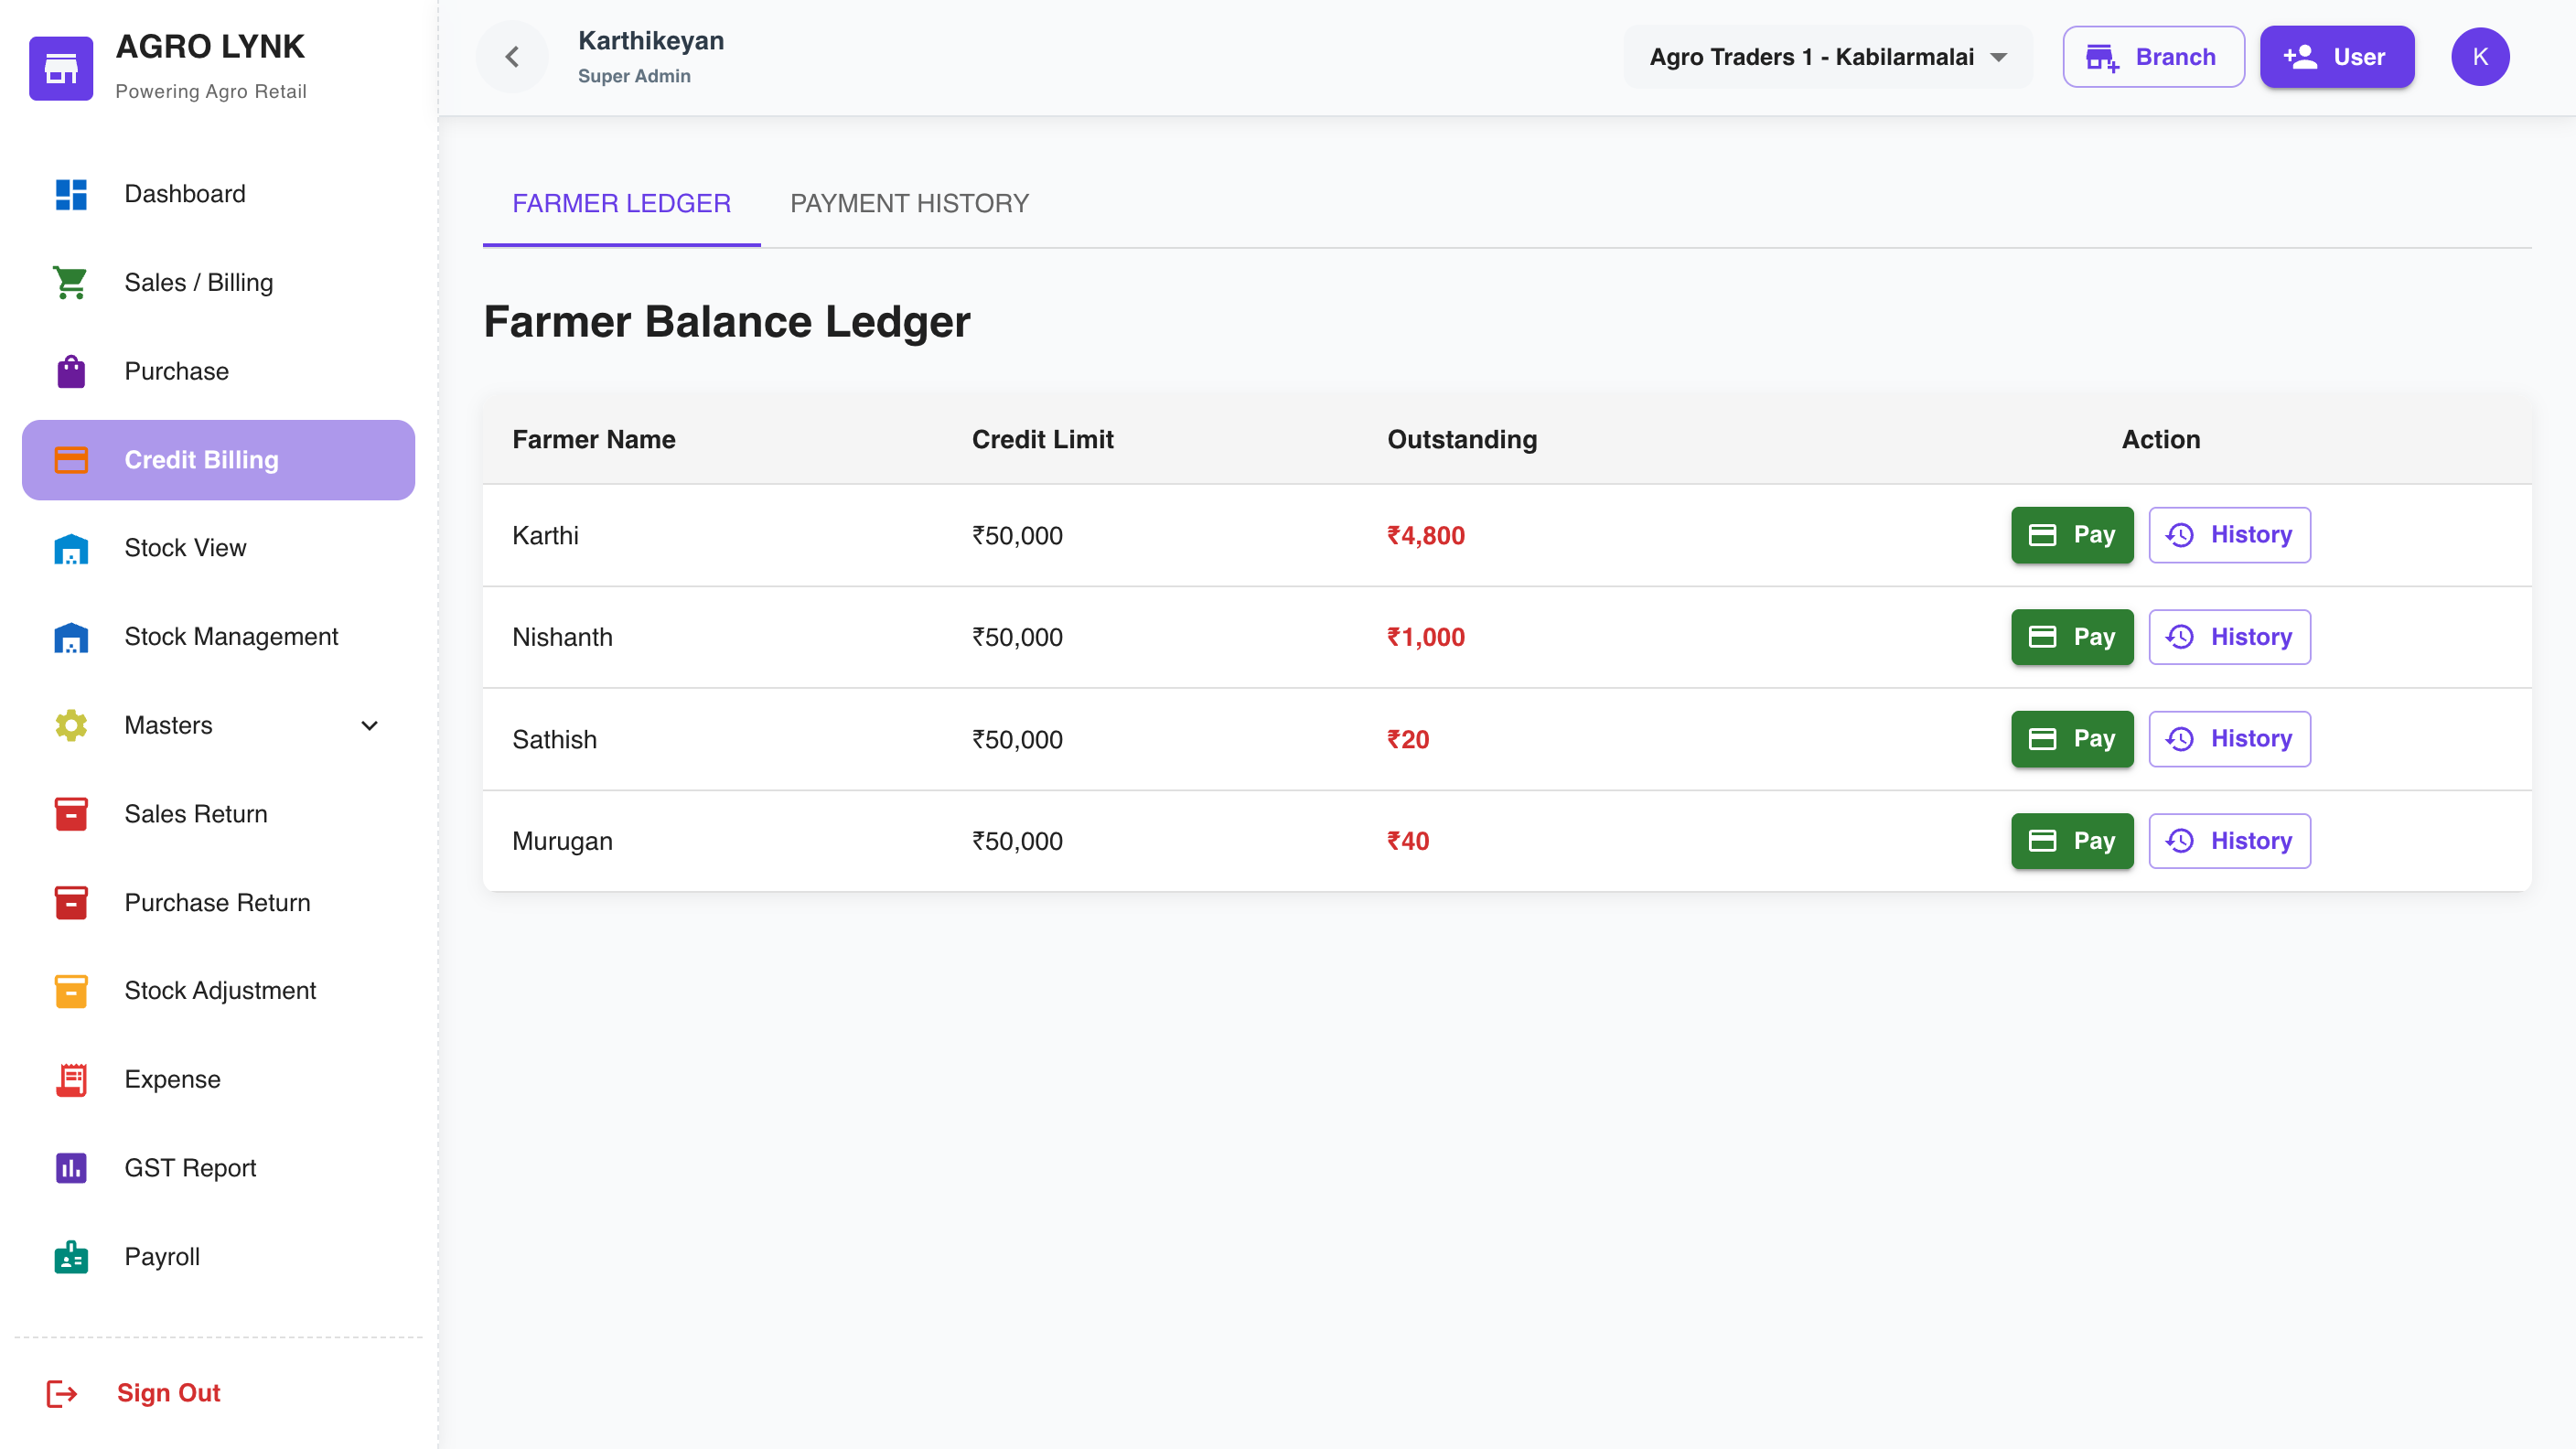This screenshot has height=1449, width=2576.
Task: Click the Sign Out link
Action: (x=168, y=1393)
